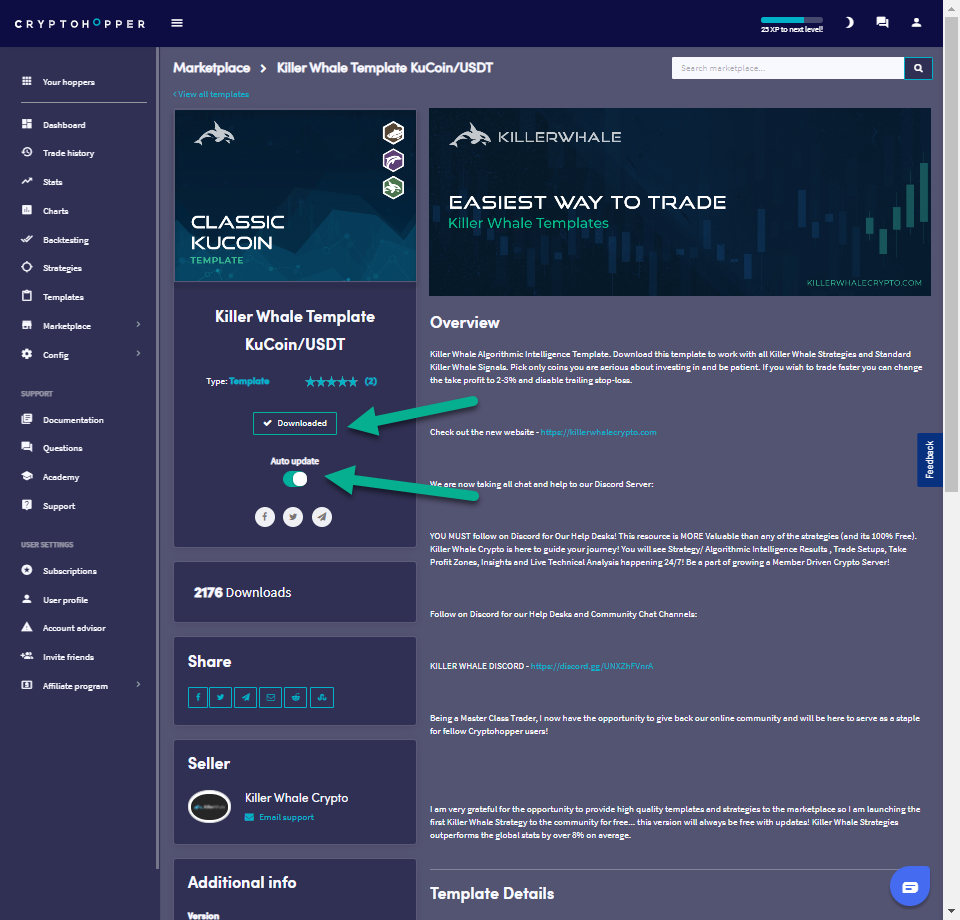Switch to dark mode via moon icon
This screenshot has width=960, height=920.
pos(849,22)
